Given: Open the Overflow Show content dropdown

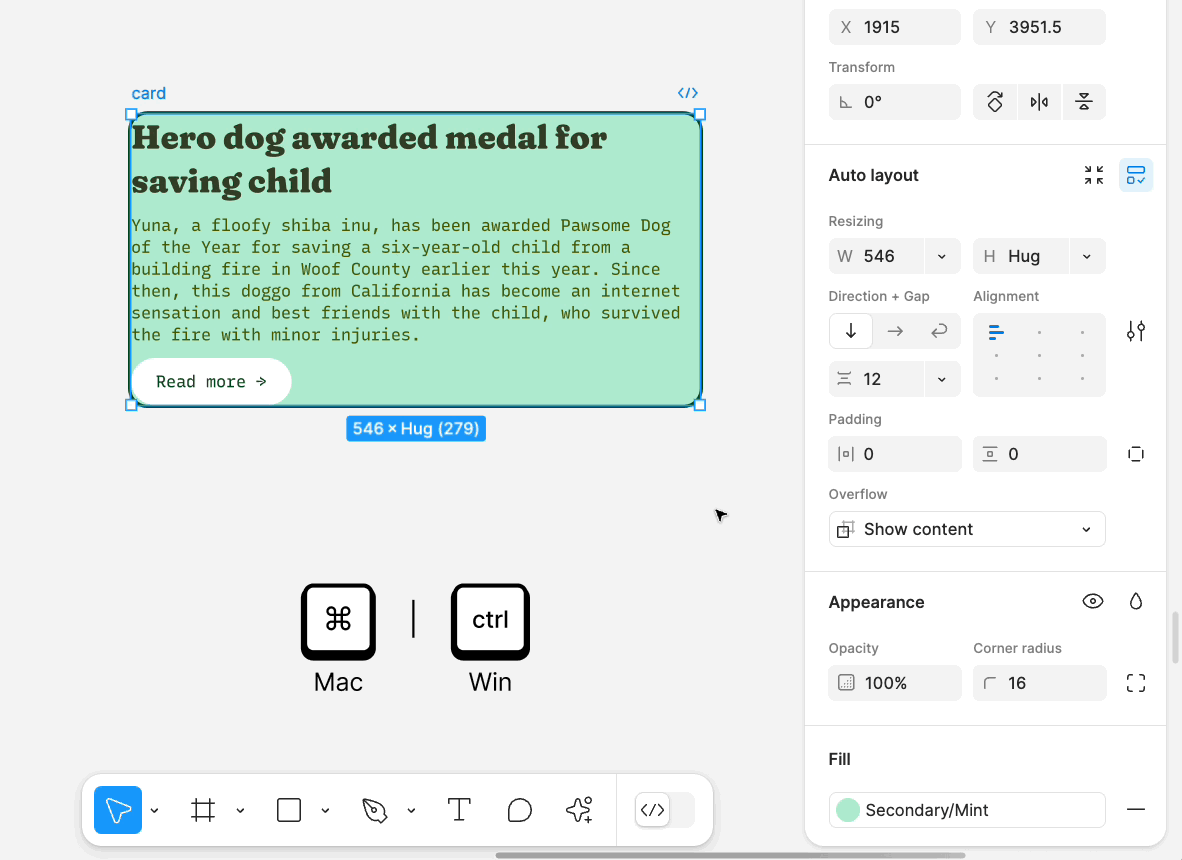Looking at the screenshot, I should coord(967,529).
